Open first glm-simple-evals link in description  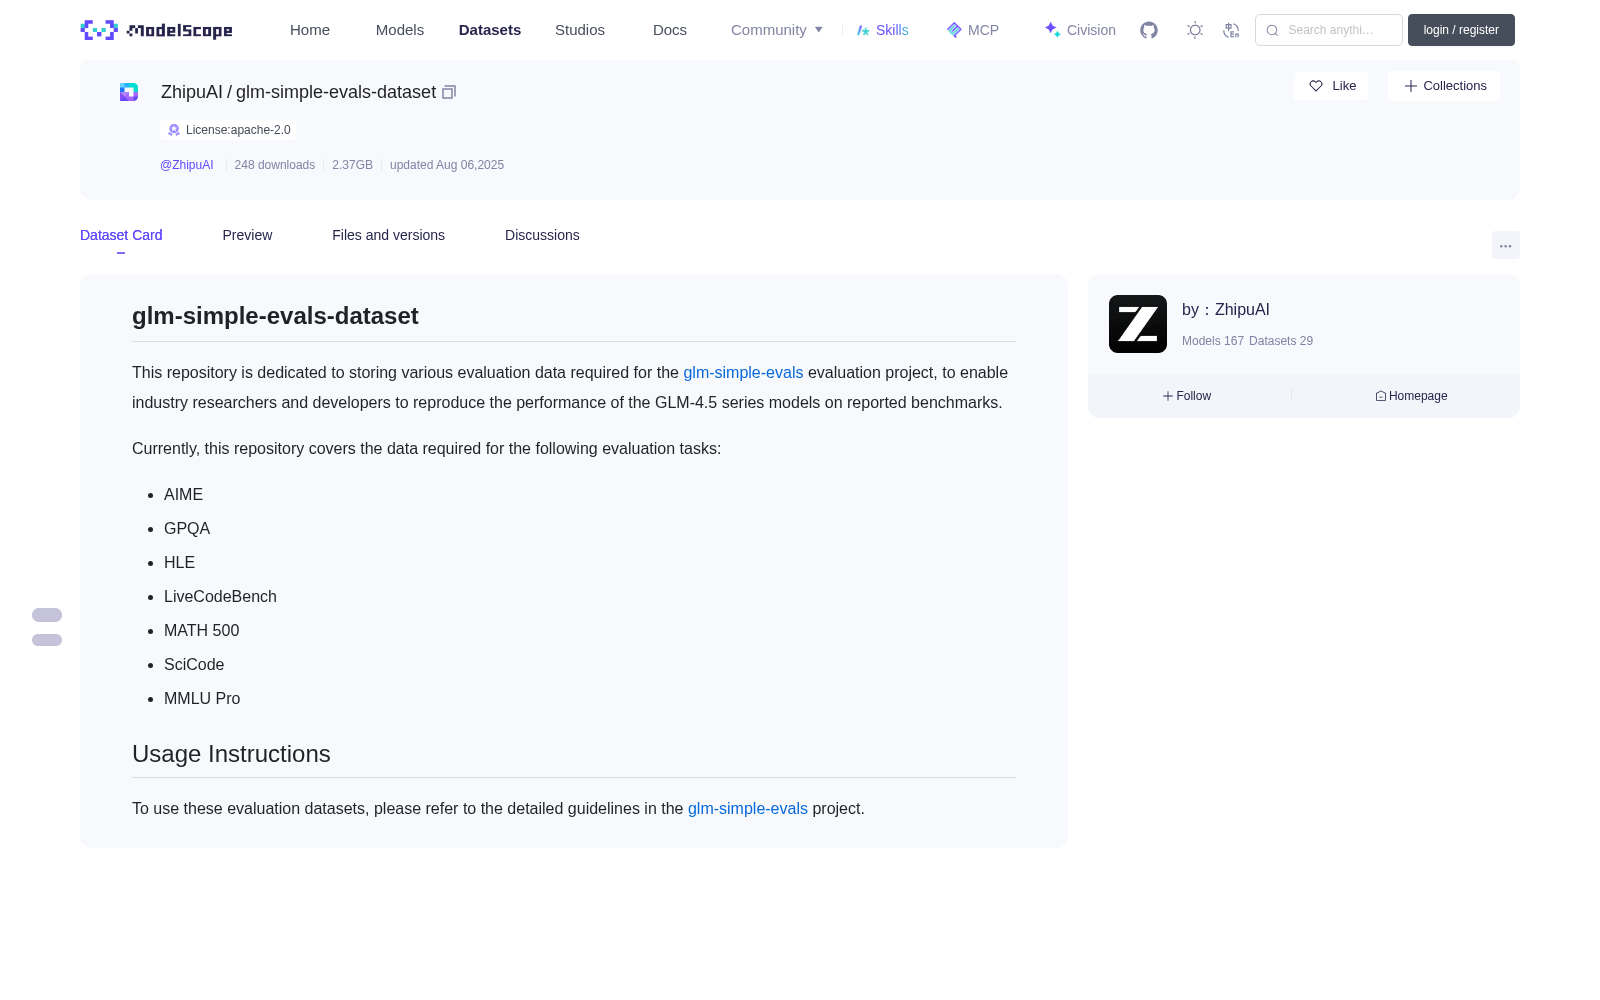pos(743,372)
